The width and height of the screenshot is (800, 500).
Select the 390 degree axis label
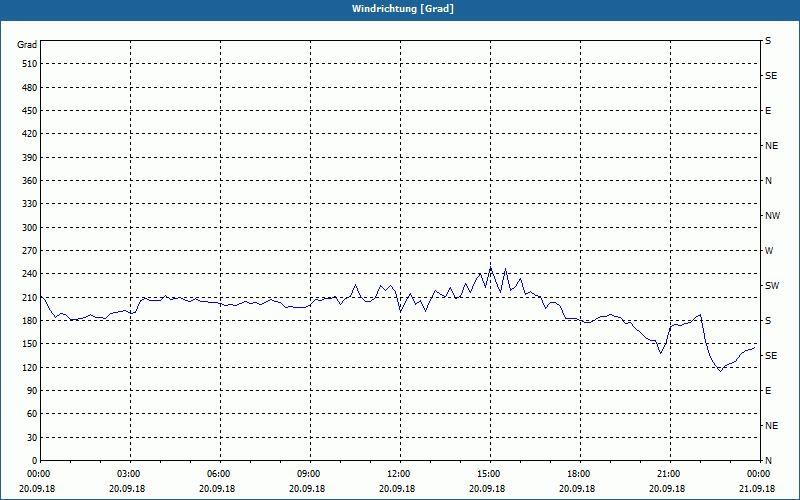[x=30, y=158]
